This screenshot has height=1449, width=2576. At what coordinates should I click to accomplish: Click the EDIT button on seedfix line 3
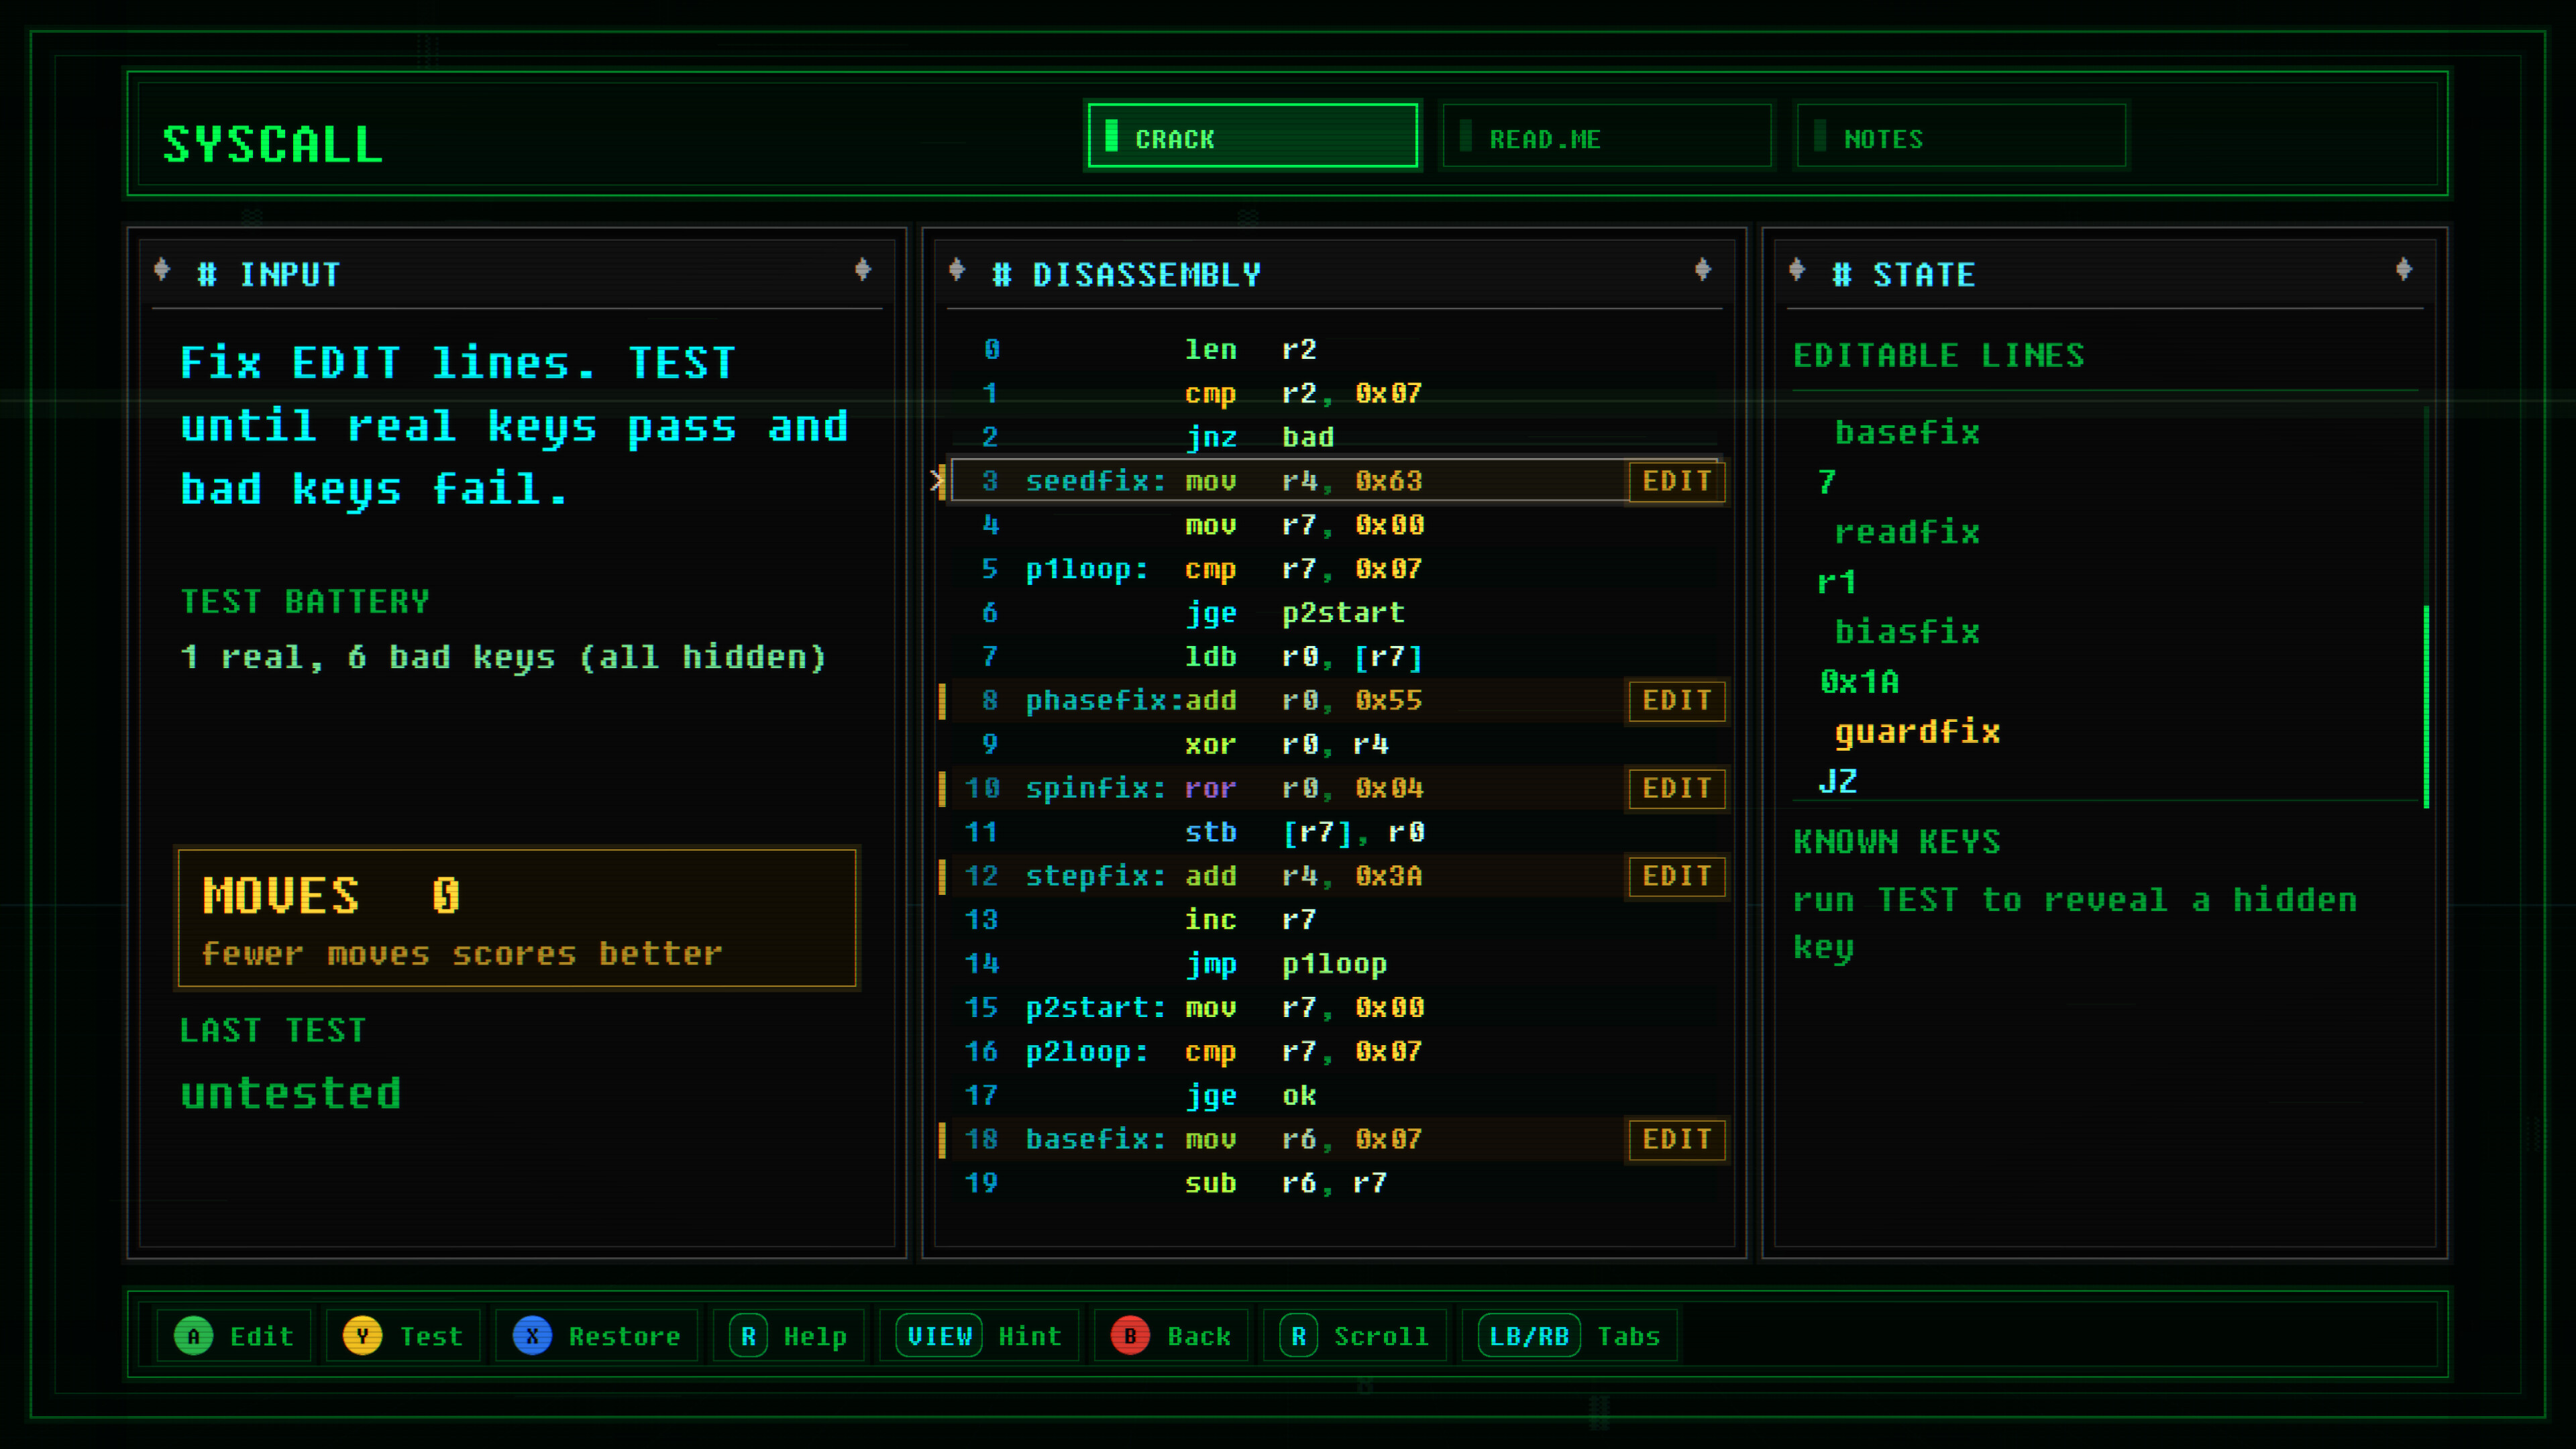click(x=1676, y=481)
